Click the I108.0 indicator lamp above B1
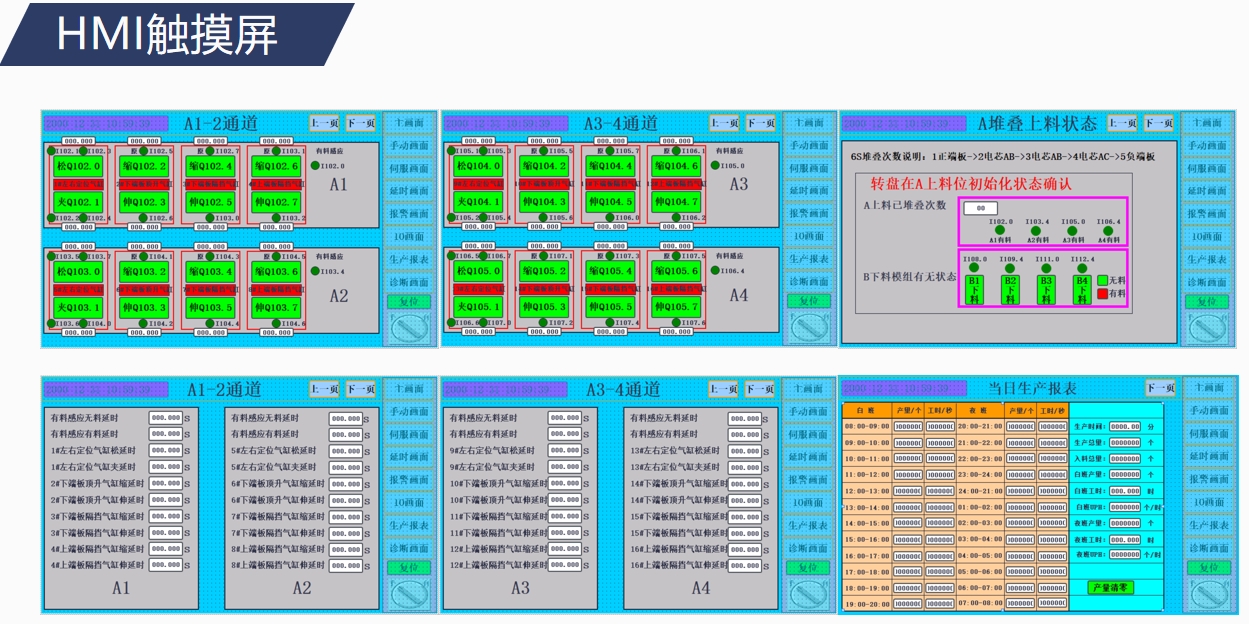This screenshot has width=1249, height=624. pyautogui.click(x=974, y=269)
